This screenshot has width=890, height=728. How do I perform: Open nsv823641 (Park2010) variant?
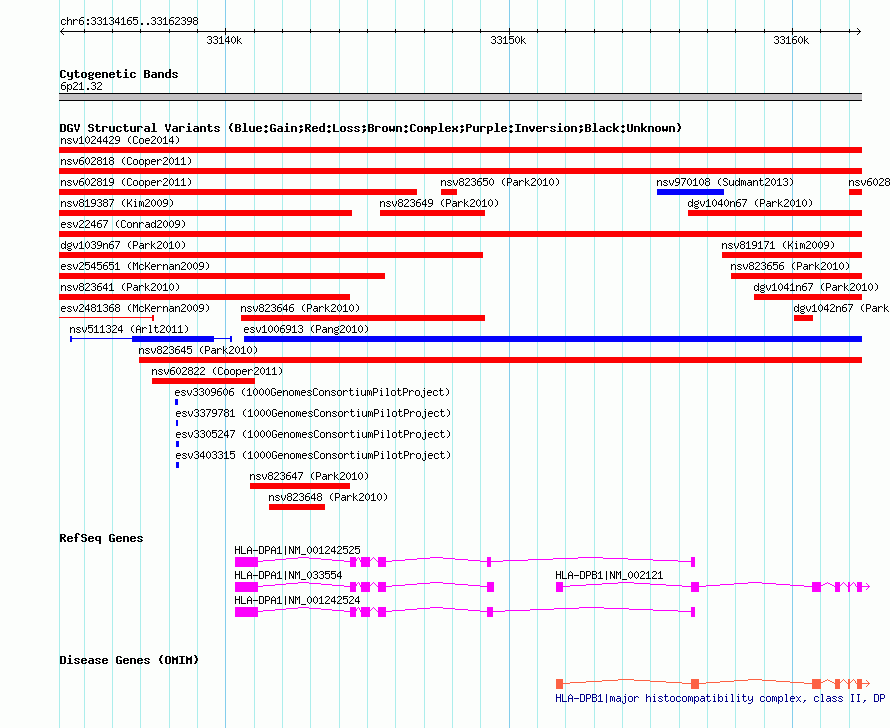click(120, 287)
